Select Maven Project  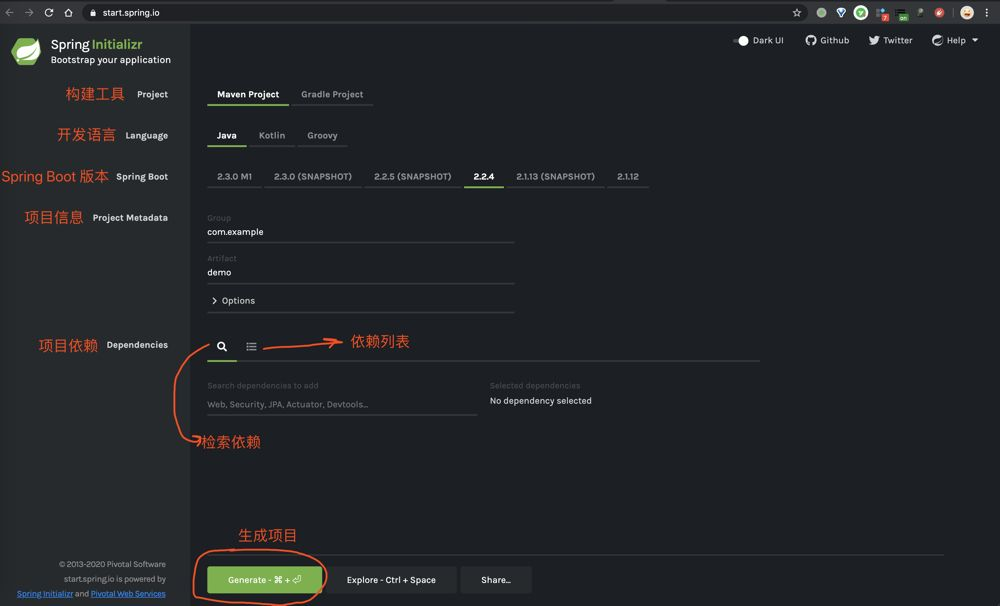tap(248, 94)
